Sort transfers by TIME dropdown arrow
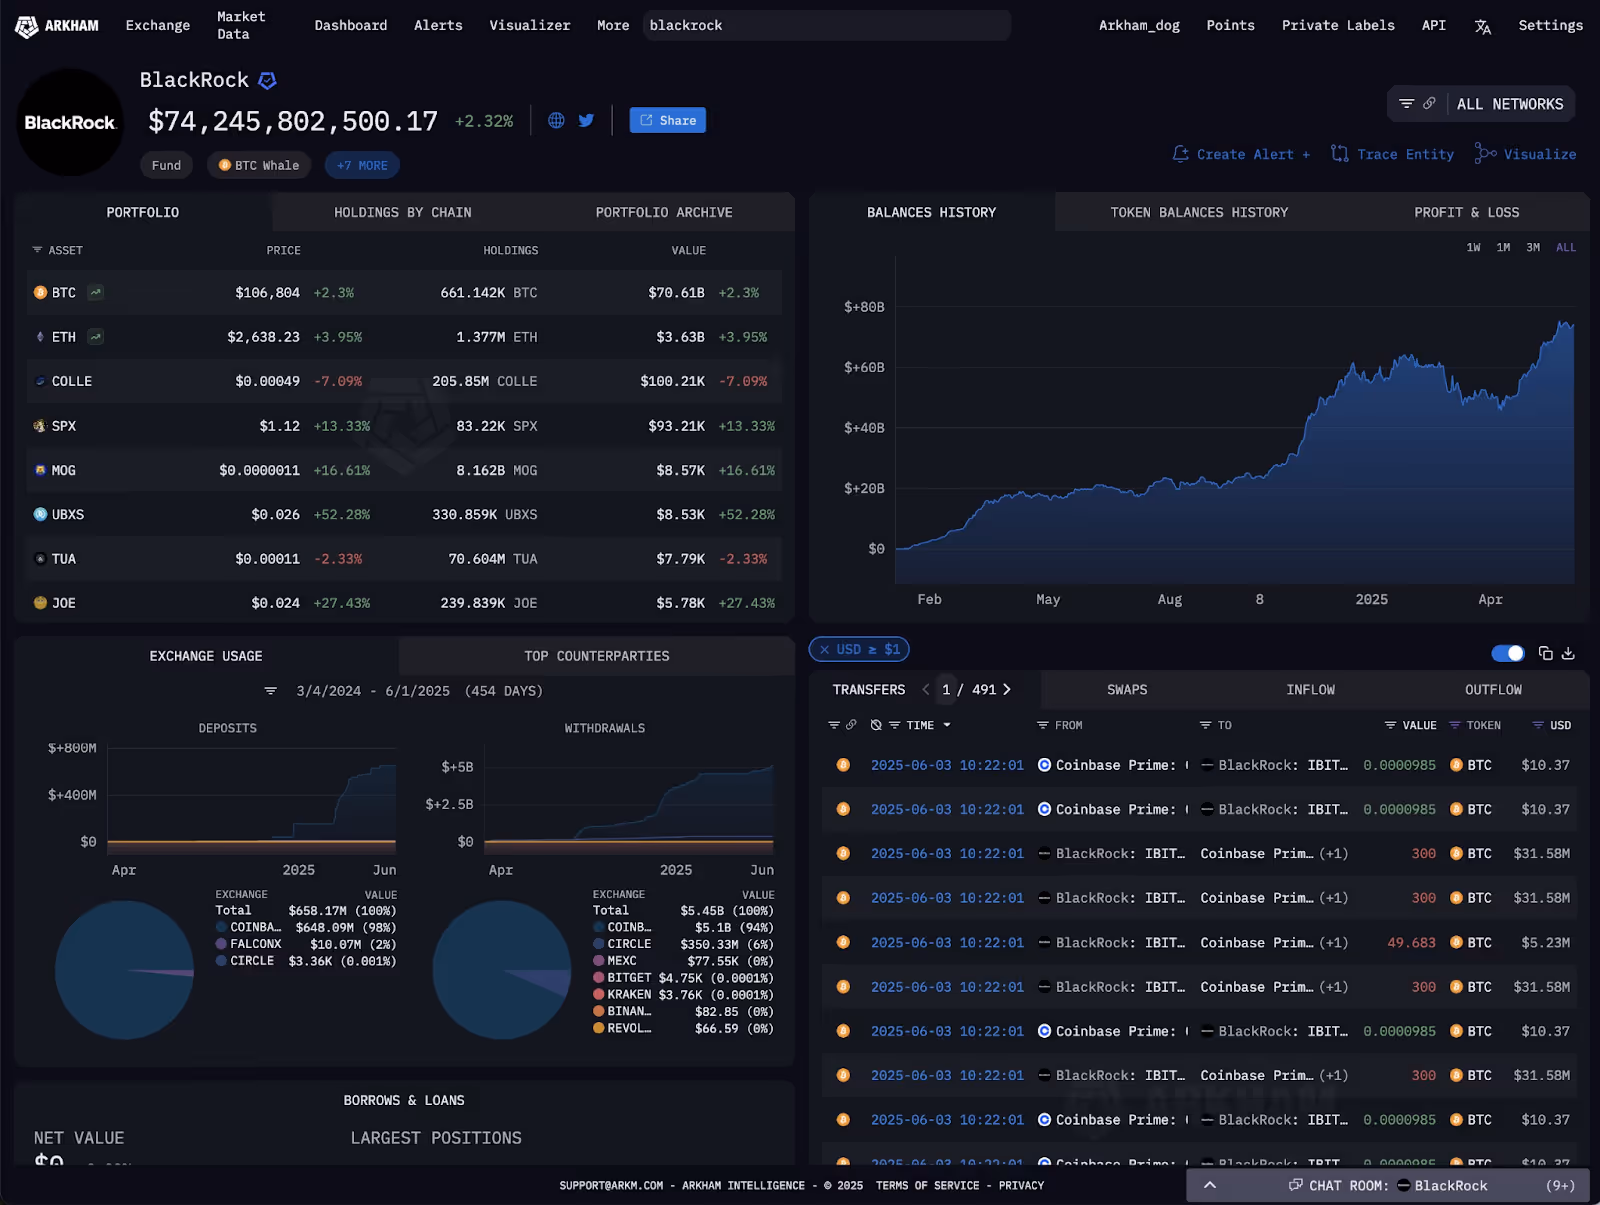Image resolution: width=1600 pixels, height=1205 pixels. tap(946, 725)
